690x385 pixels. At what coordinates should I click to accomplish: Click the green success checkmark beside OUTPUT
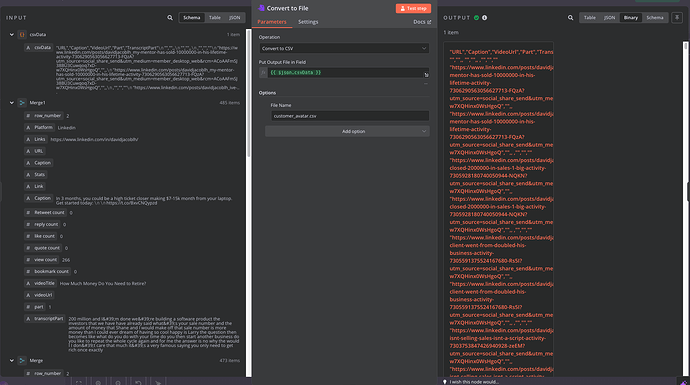coord(476,18)
